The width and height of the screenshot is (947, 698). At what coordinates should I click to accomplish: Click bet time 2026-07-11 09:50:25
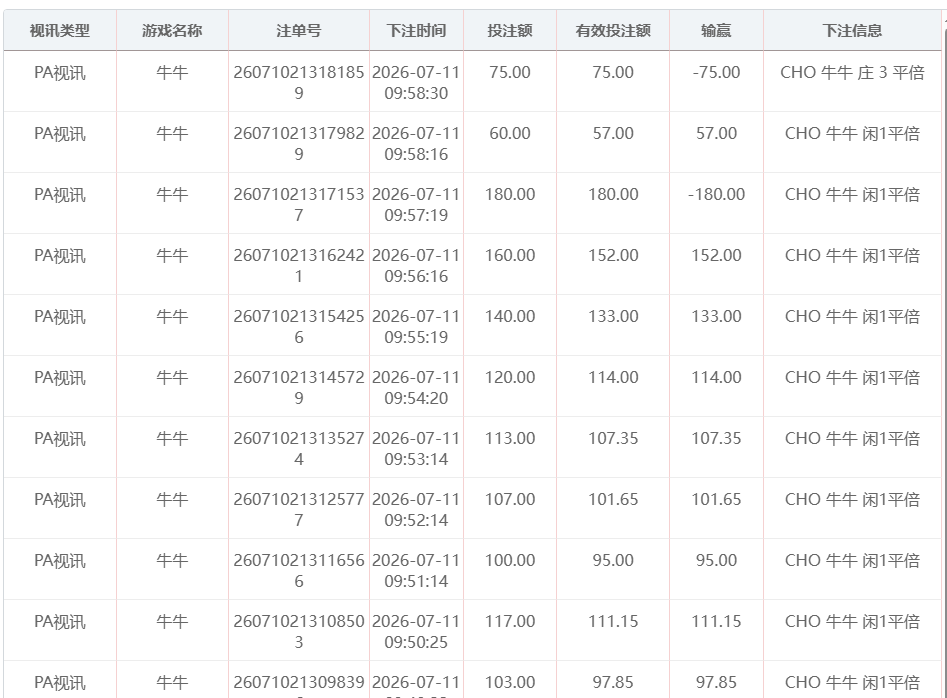coord(416,632)
